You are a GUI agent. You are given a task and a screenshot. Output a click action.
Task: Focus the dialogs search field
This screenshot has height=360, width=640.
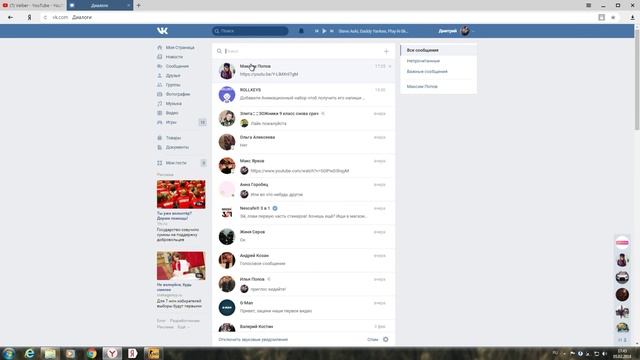pyautogui.click(x=302, y=51)
